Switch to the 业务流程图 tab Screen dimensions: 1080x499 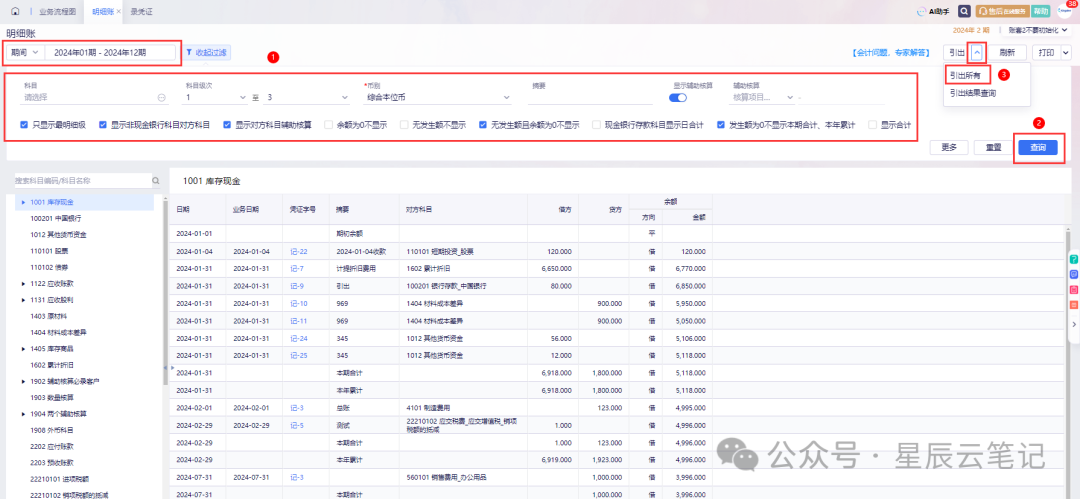[56, 12]
